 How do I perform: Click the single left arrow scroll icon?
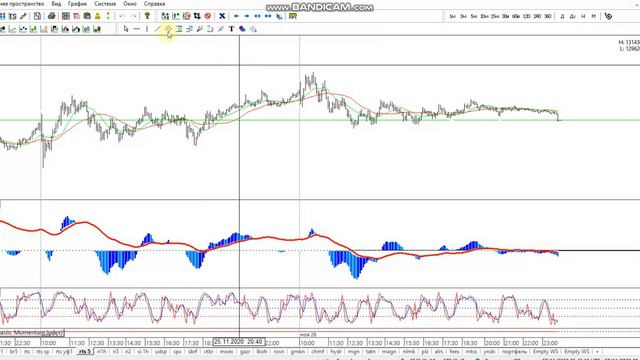(236, 16)
